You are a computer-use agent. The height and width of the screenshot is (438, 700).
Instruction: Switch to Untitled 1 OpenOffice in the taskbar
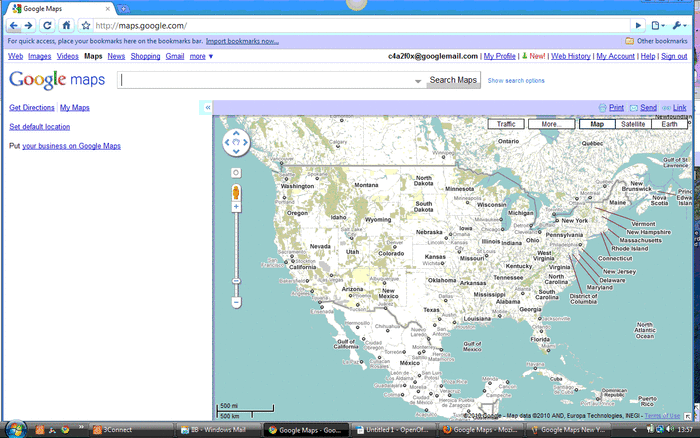pyautogui.click(x=393, y=430)
